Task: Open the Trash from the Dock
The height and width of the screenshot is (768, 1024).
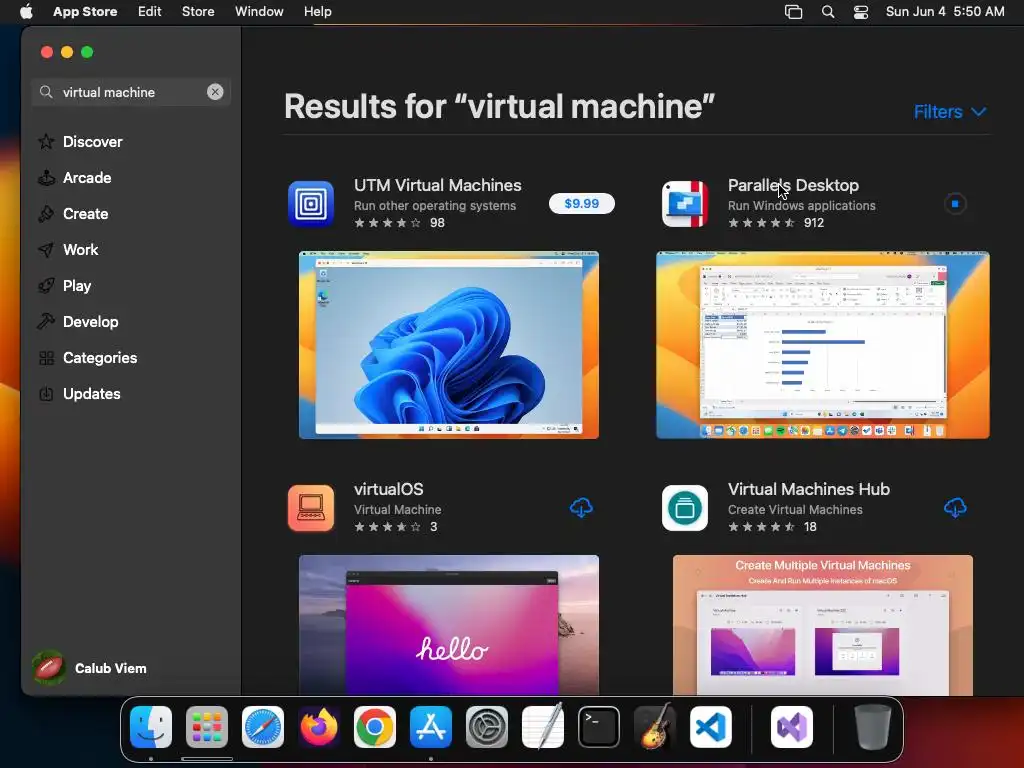Action: coord(872,727)
